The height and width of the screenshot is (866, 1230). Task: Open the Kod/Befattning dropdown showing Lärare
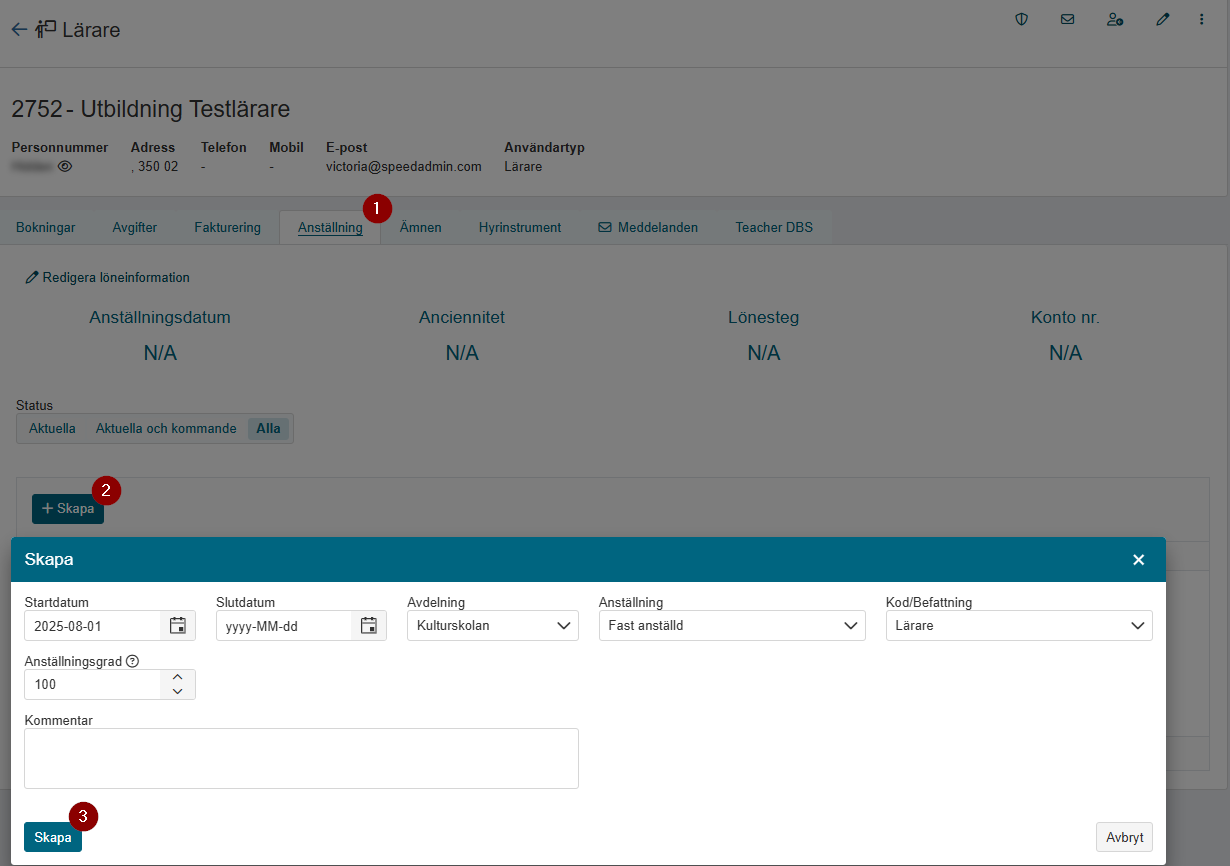click(x=1019, y=626)
